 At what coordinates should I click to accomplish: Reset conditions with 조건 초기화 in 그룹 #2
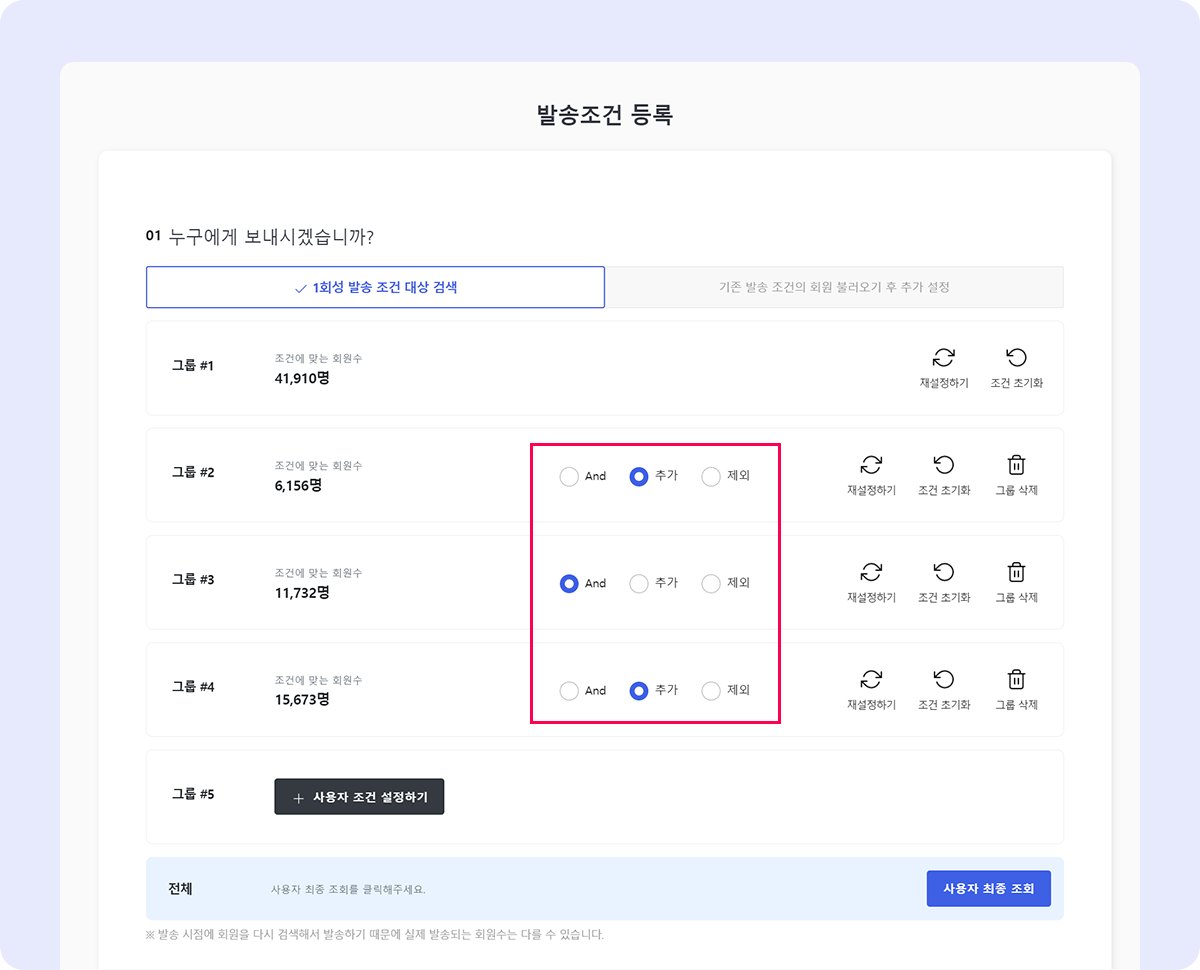click(x=944, y=465)
